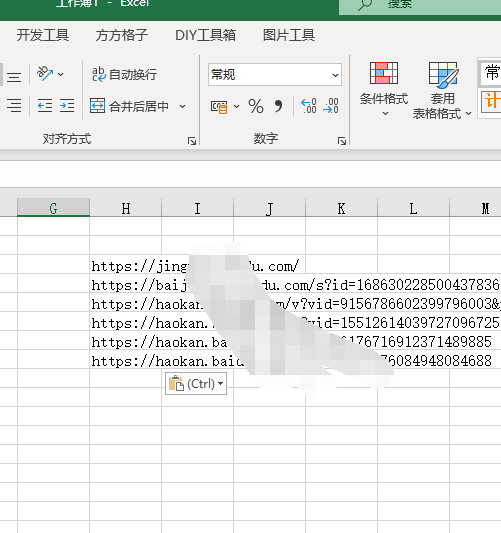The height and width of the screenshot is (533, 501).
Task: Increase decimal places
Action: [309, 106]
